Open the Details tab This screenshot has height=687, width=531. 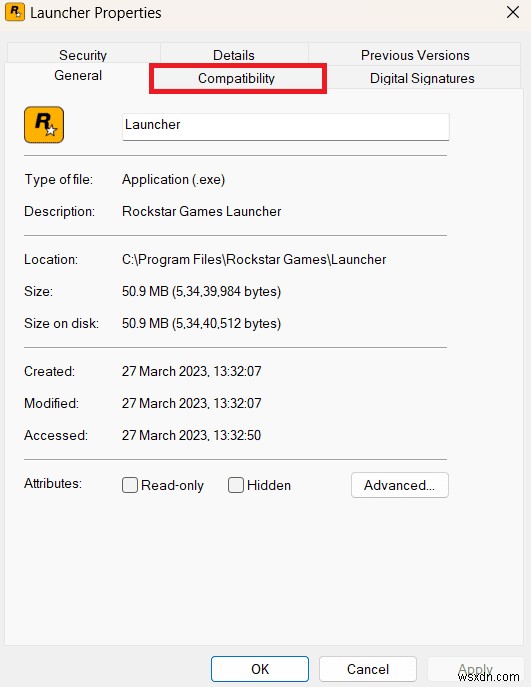(234, 55)
